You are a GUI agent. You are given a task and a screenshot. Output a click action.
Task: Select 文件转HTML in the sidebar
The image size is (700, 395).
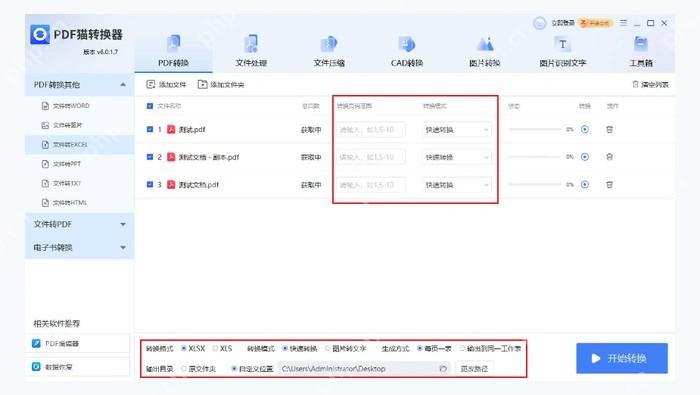[79, 203]
